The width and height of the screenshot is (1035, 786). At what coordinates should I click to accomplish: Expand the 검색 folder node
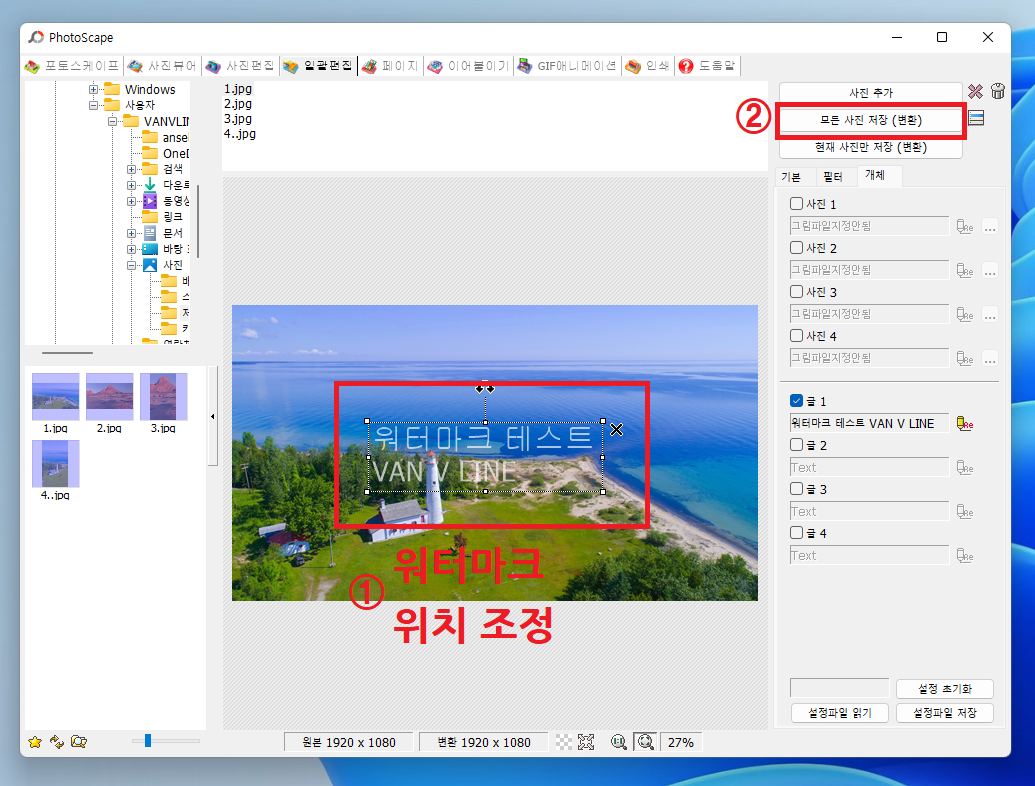point(131,169)
